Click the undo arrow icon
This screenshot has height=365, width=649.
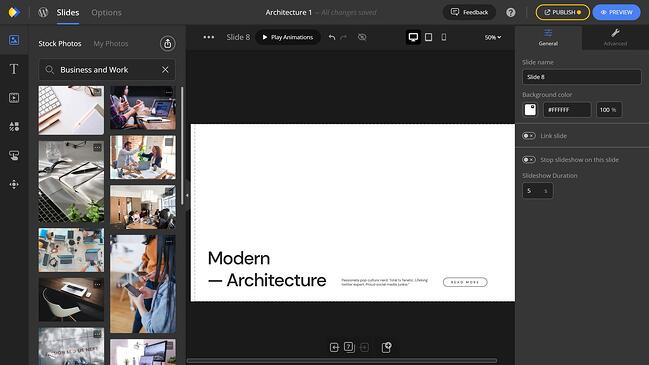click(x=332, y=37)
